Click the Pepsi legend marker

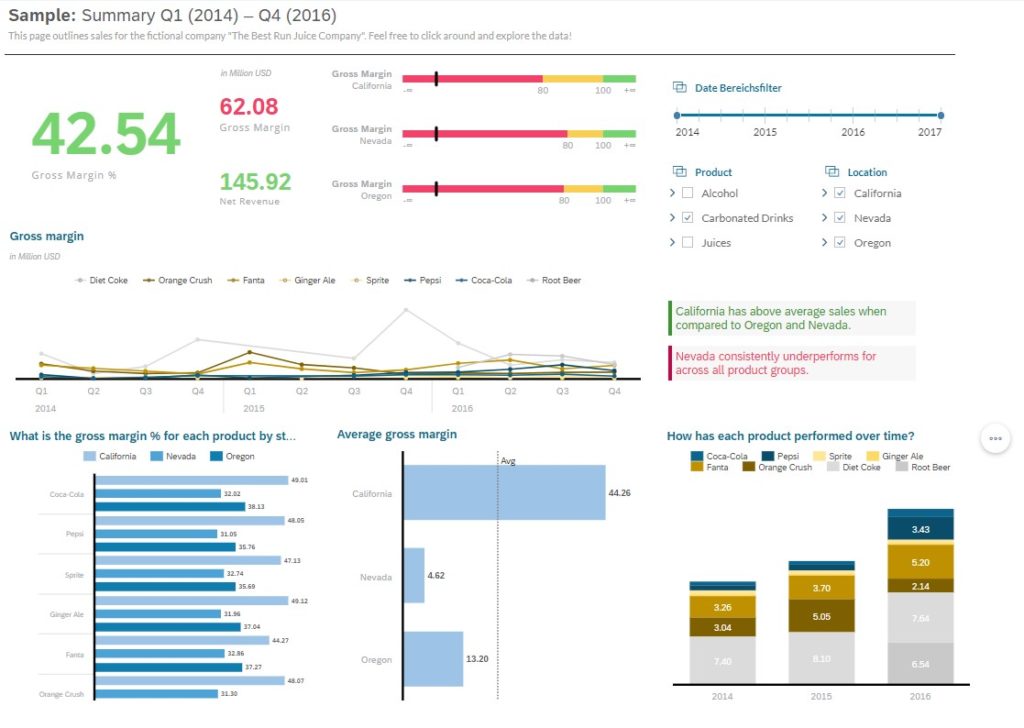pyautogui.click(x=408, y=280)
